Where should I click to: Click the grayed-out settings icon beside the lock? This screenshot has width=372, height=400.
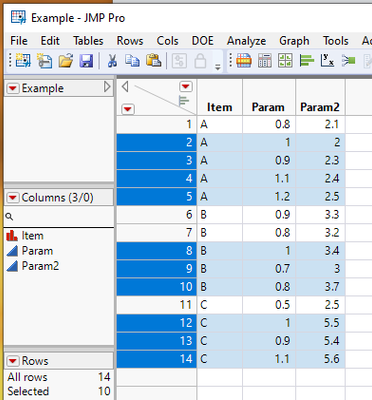click(179, 61)
